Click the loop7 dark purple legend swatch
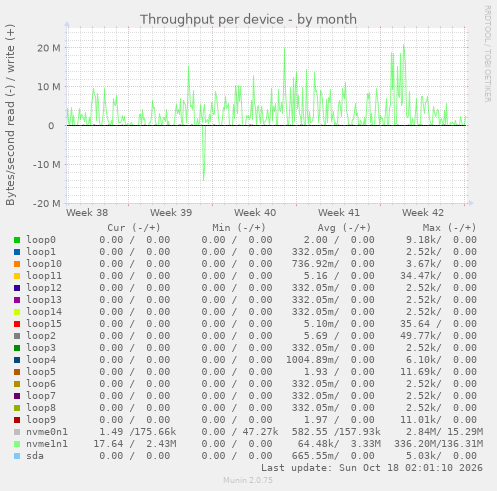The width and height of the screenshot is (497, 491). coord(17,396)
